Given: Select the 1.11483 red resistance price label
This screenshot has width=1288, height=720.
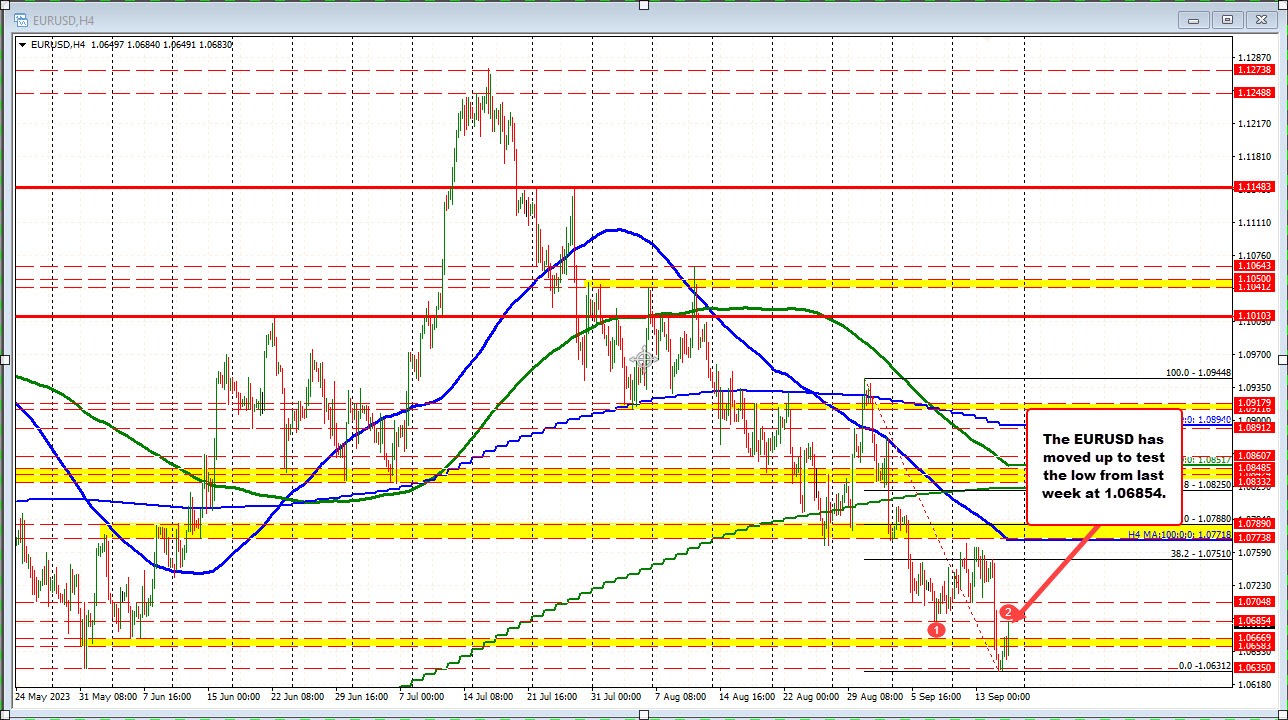Looking at the screenshot, I should 1253,186.
